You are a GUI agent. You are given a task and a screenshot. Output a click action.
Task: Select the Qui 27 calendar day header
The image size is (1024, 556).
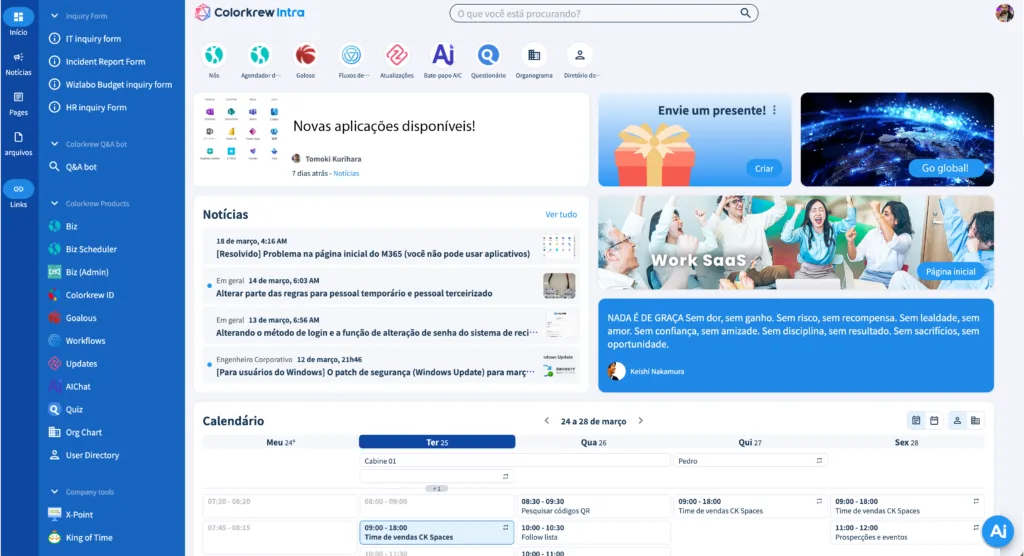pos(750,442)
